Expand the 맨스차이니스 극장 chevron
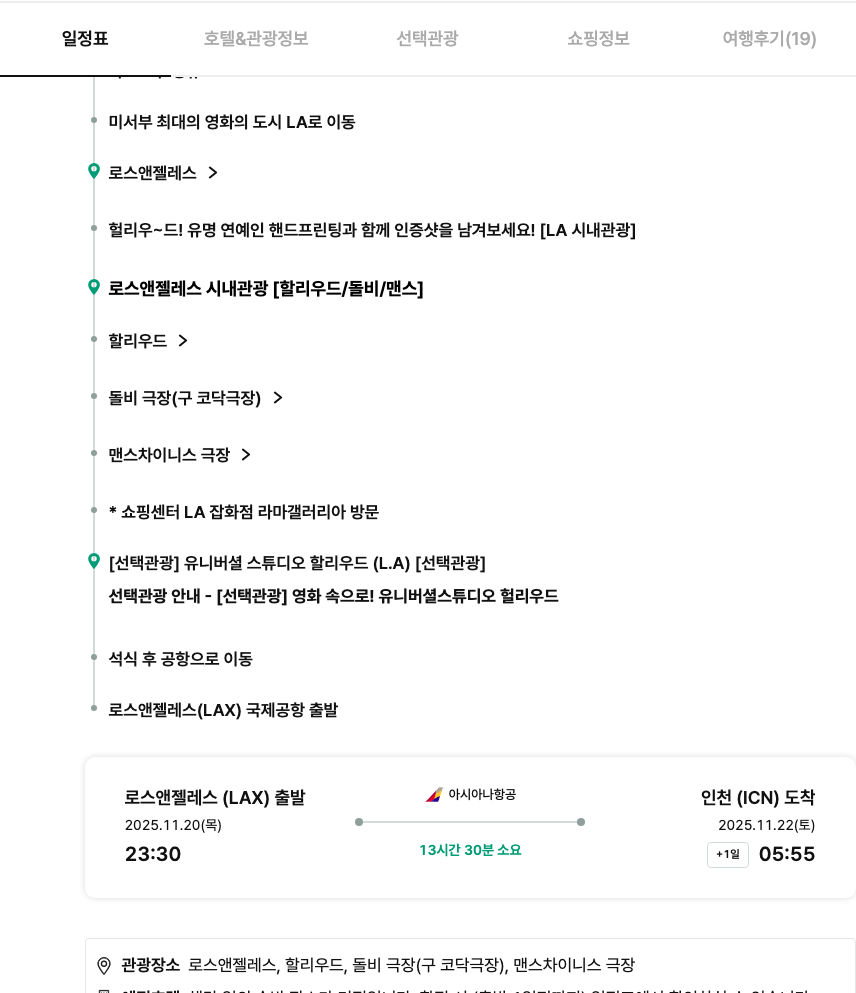The width and height of the screenshot is (856, 993). [246, 455]
